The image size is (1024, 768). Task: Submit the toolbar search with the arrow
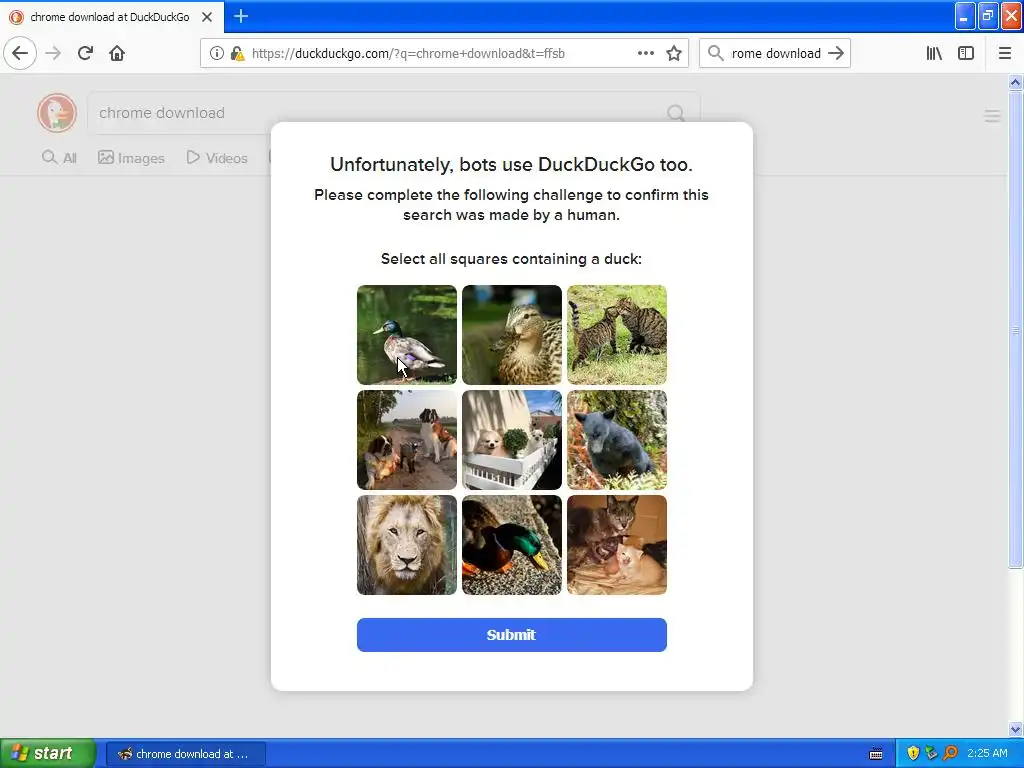click(x=836, y=53)
